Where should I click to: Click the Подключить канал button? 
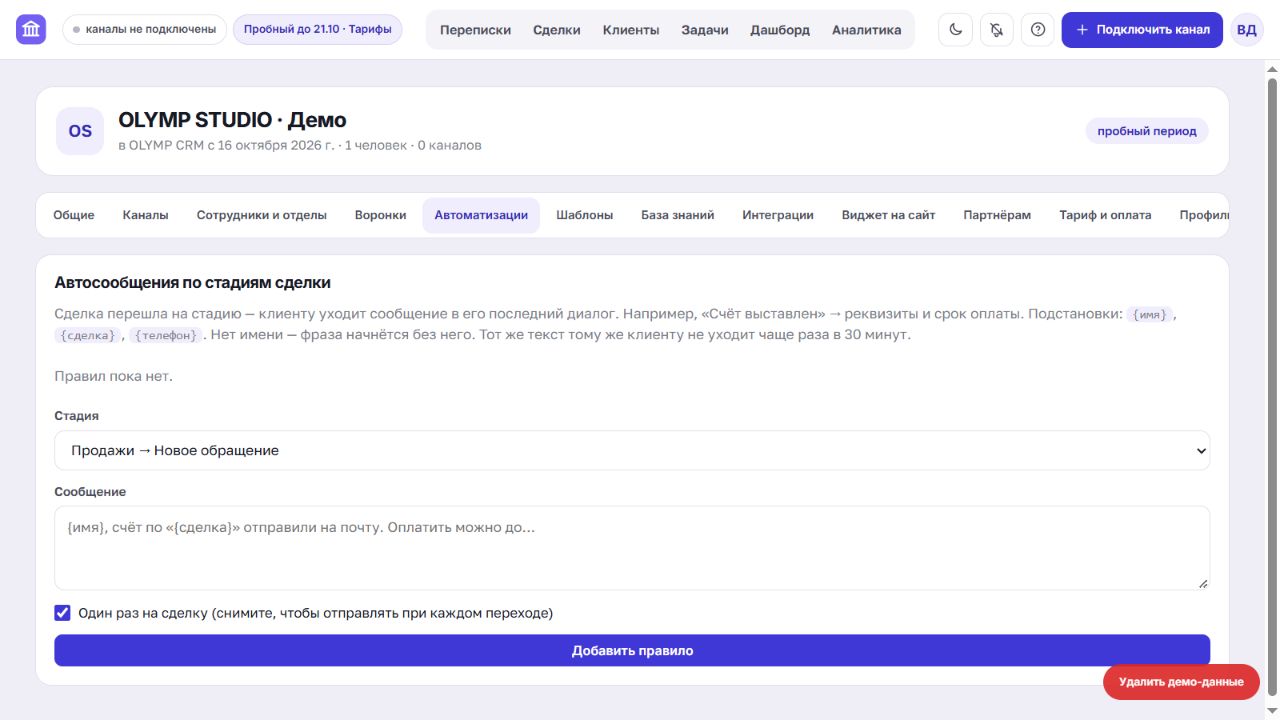pos(1142,30)
